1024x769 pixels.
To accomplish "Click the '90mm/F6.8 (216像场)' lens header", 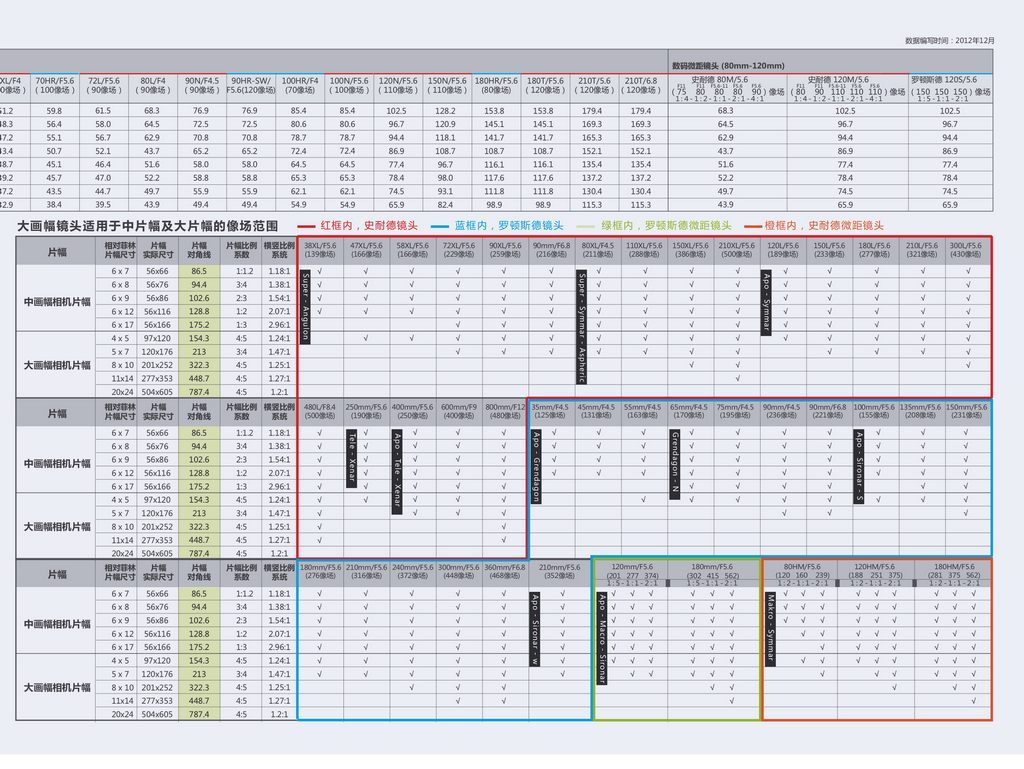I will 551,249.
